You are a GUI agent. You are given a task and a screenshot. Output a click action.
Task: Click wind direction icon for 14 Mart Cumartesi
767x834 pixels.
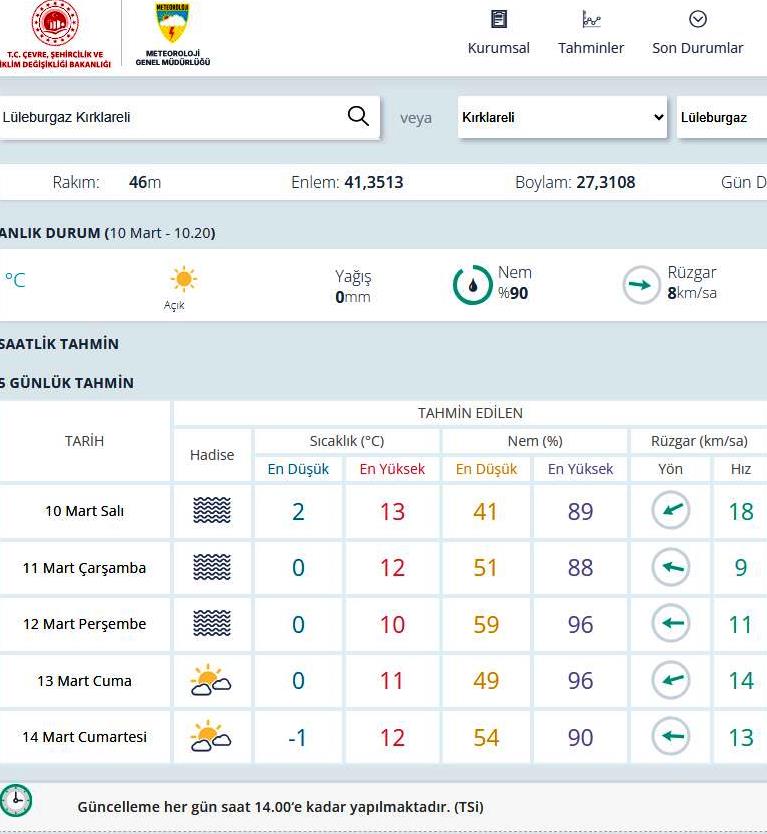click(671, 738)
